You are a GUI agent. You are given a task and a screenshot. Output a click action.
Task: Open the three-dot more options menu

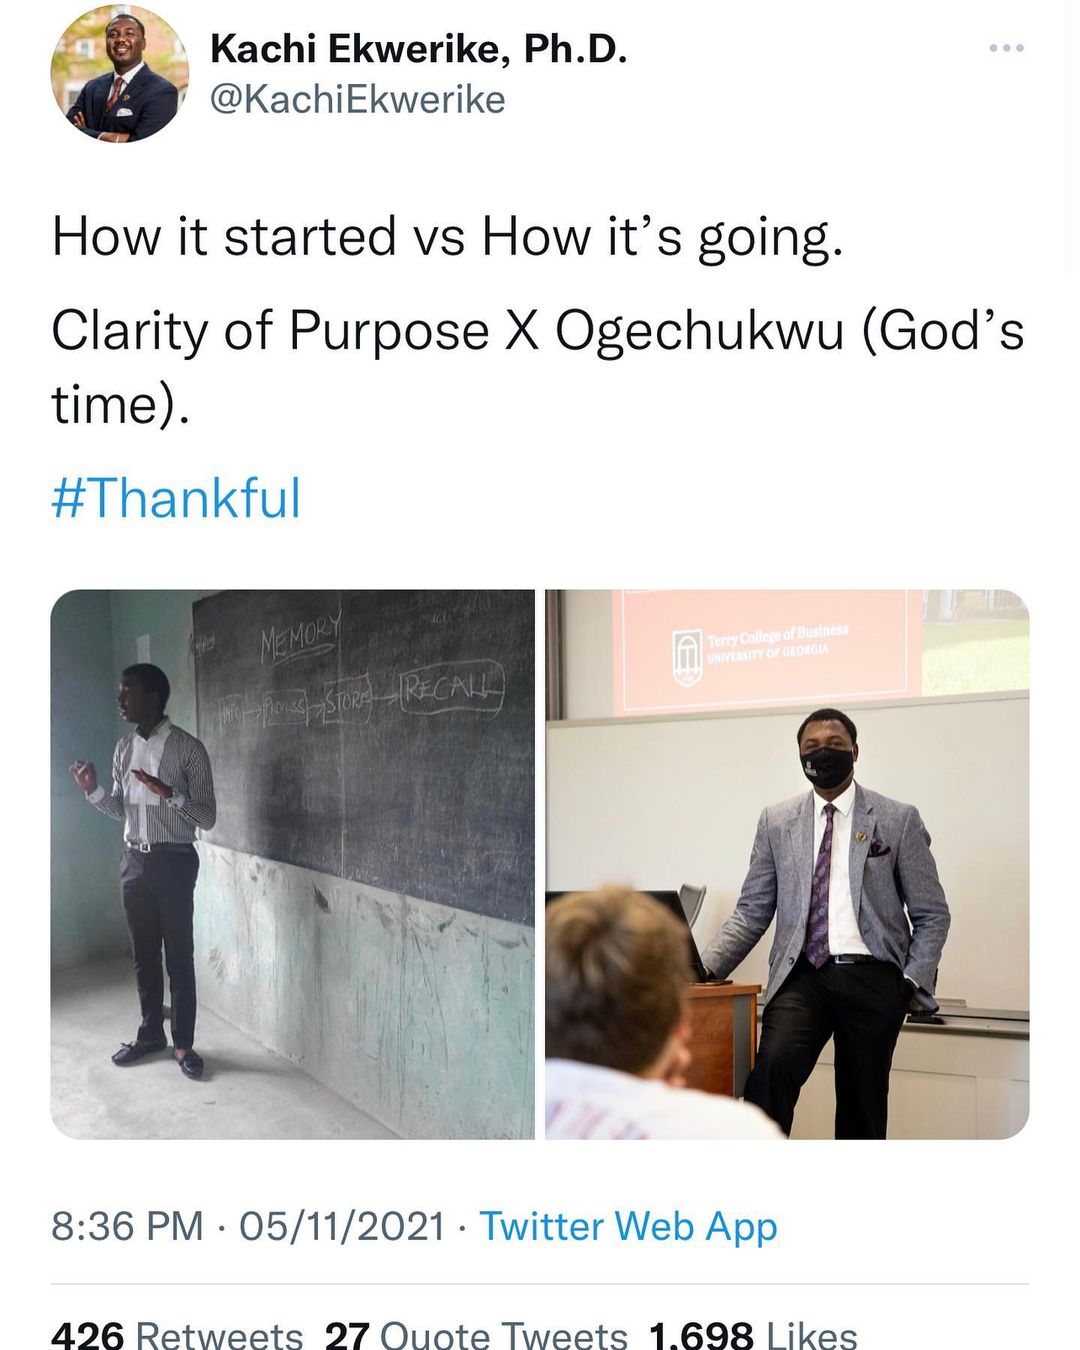(1006, 48)
